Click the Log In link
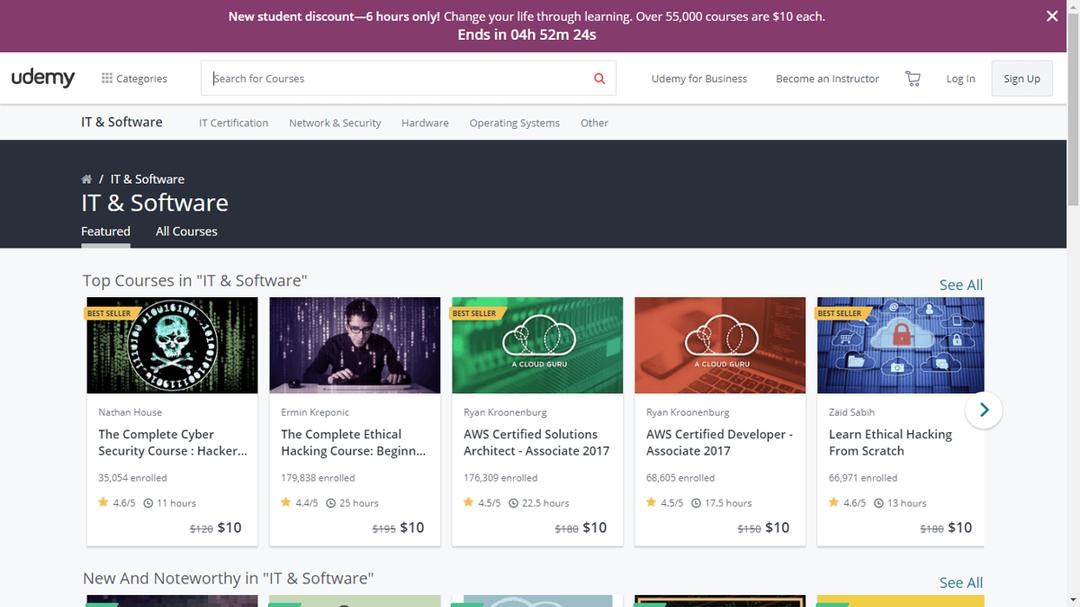Image resolution: width=1080 pixels, height=607 pixels. pos(960,79)
